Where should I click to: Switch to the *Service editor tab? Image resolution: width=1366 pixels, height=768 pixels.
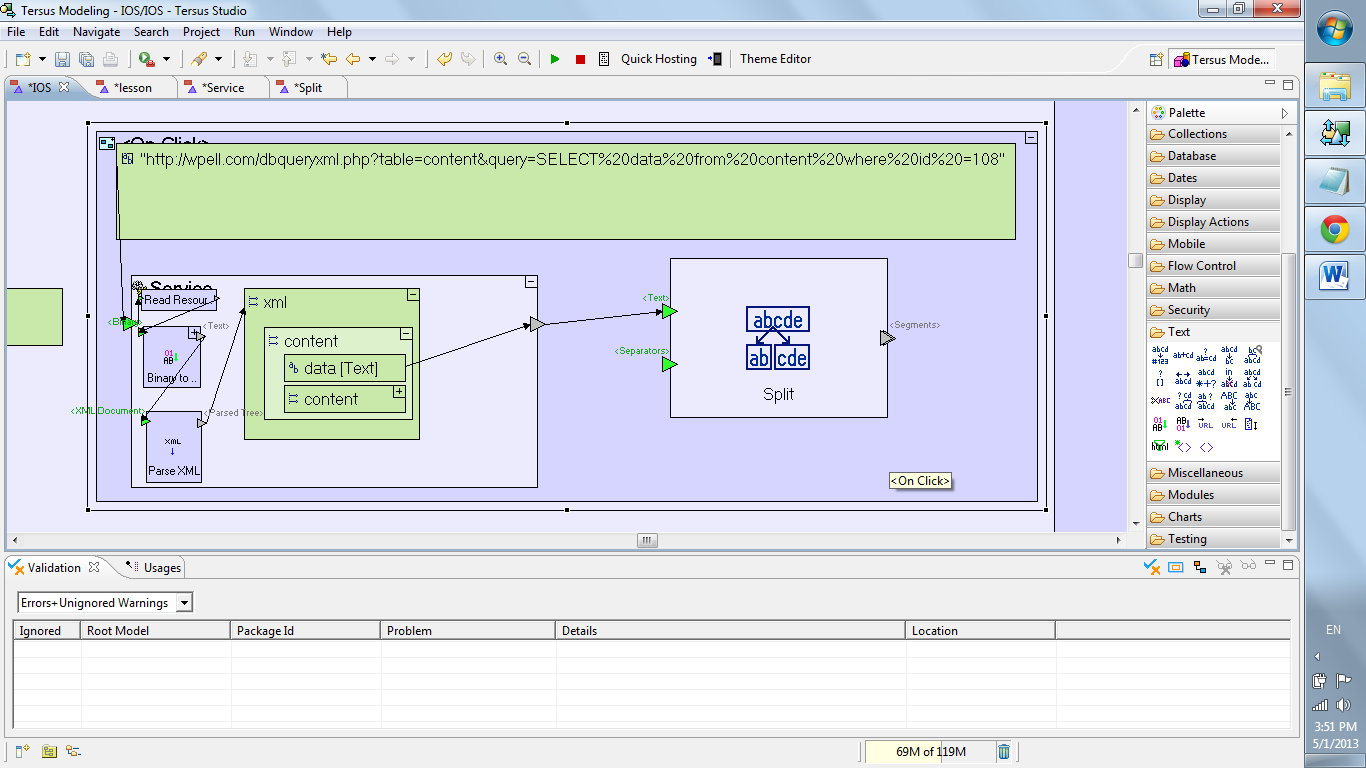click(223, 88)
